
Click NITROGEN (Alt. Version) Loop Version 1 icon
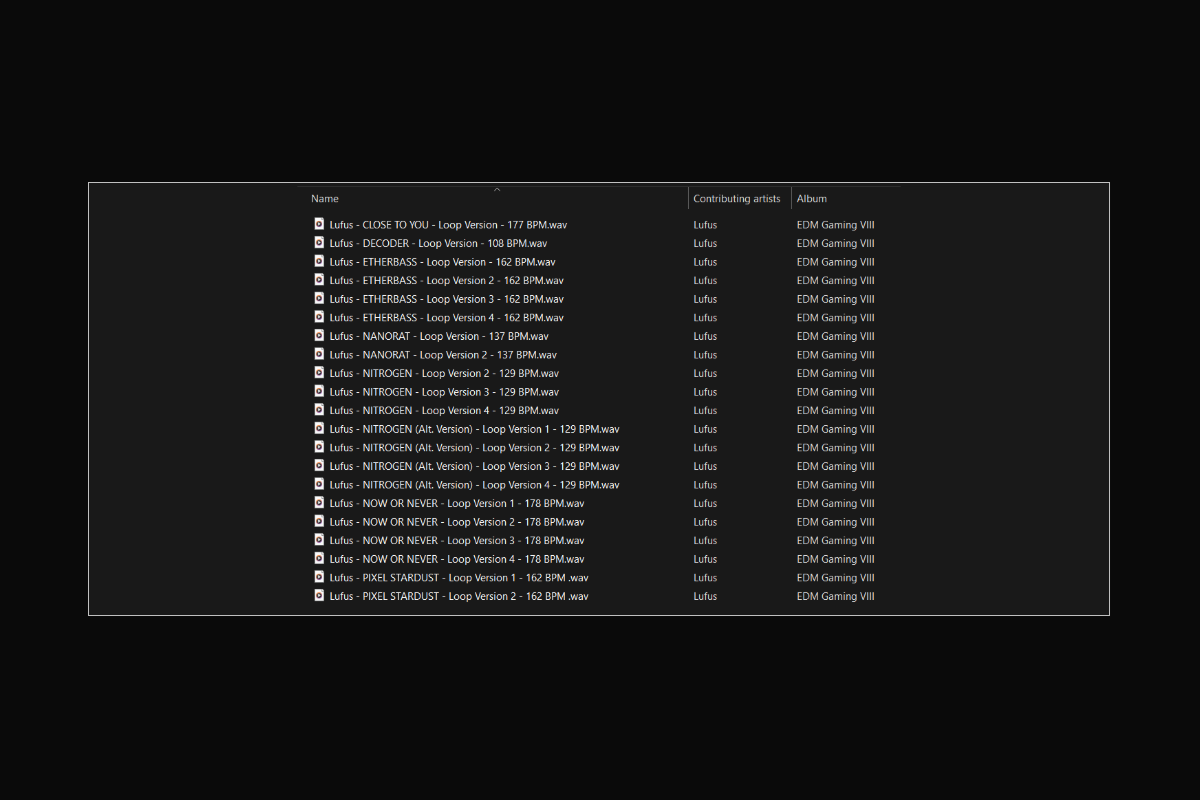[319, 428]
